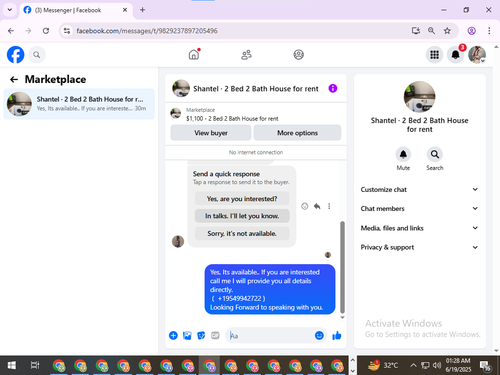This screenshot has height=375, width=500.
Task: Choose a GIF icon in composer
Action: pyautogui.click(x=215, y=335)
